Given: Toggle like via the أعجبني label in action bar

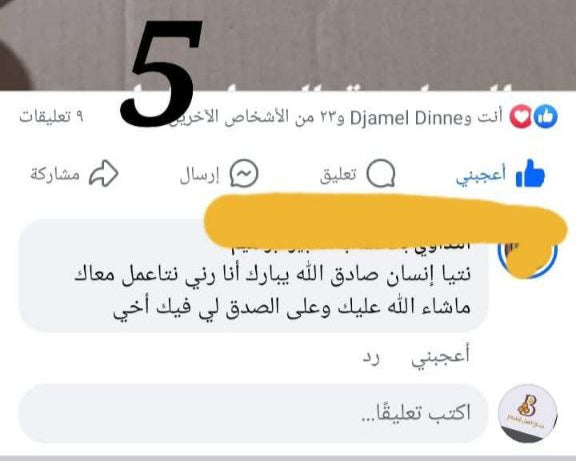Looking at the screenshot, I should point(481,174).
